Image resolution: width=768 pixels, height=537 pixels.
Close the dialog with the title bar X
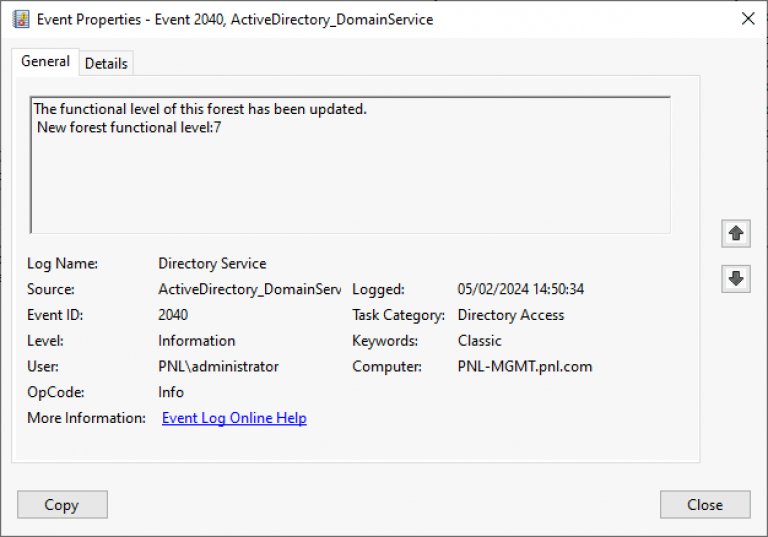click(x=747, y=18)
